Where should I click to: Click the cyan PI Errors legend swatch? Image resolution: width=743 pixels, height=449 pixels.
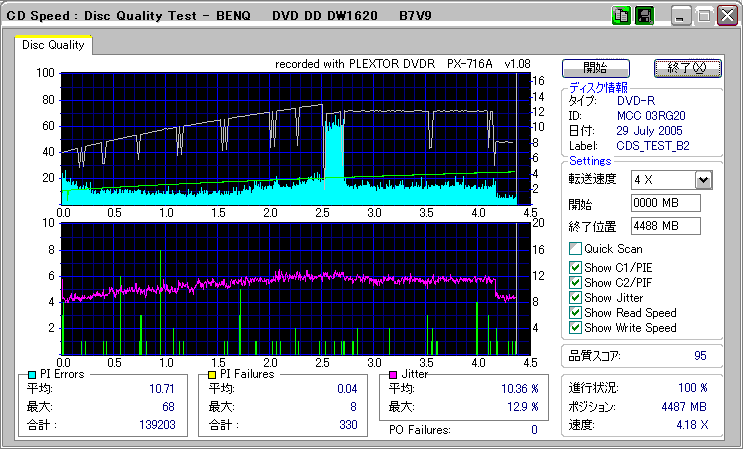pyautogui.click(x=32, y=374)
